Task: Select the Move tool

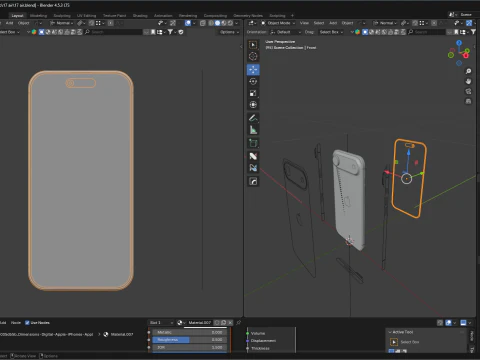Action: 253,69
